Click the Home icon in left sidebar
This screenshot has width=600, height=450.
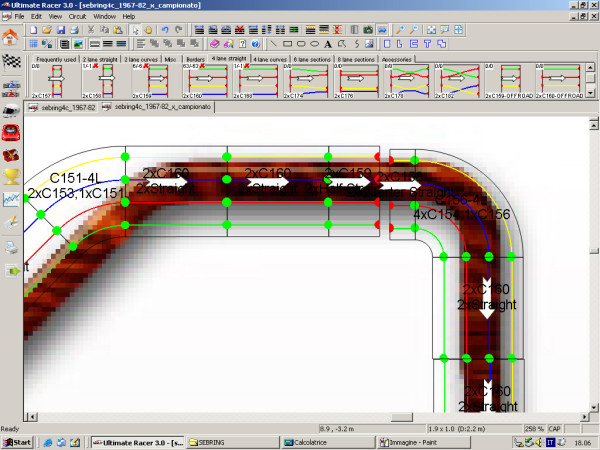coord(11,37)
